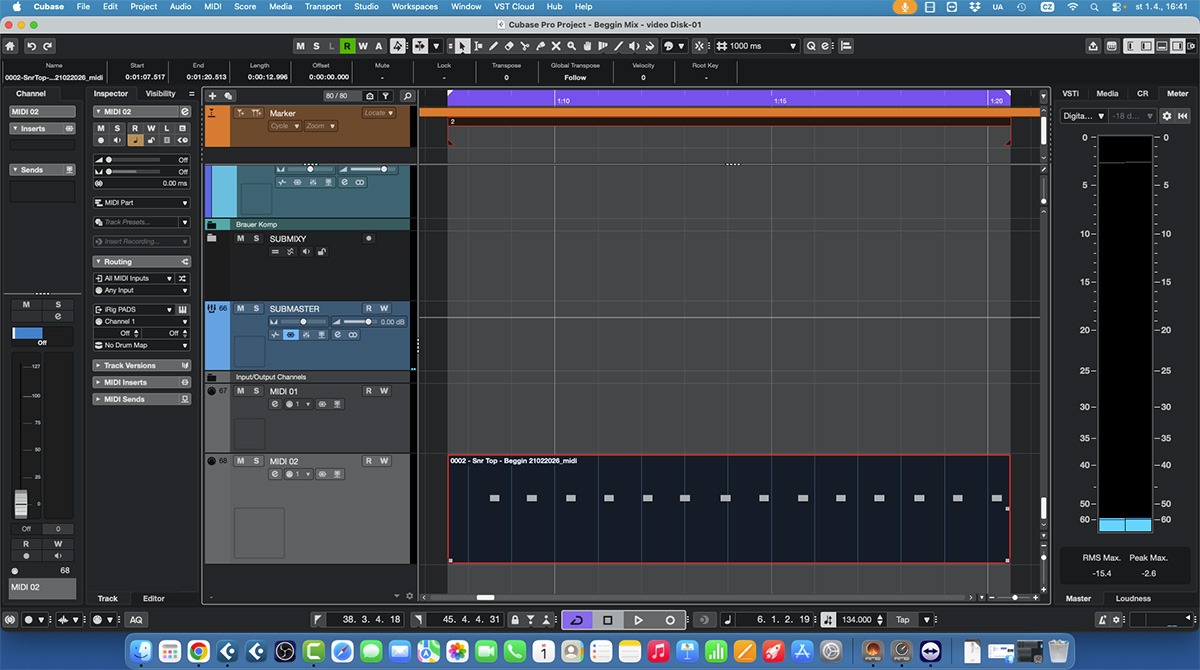Screen dimensions: 1200x670
Task: Mute the SUBMASTER track
Action: [240, 309]
